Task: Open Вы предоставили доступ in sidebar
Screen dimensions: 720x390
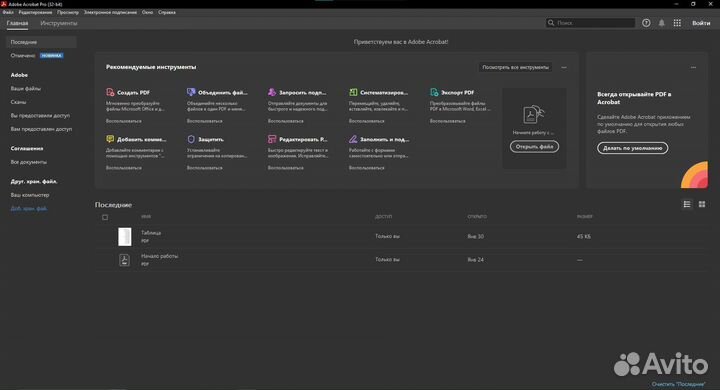Action: tap(40, 116)
